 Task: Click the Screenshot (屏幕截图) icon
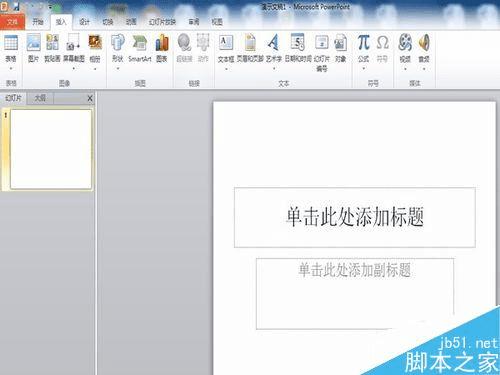coord(74,43)
